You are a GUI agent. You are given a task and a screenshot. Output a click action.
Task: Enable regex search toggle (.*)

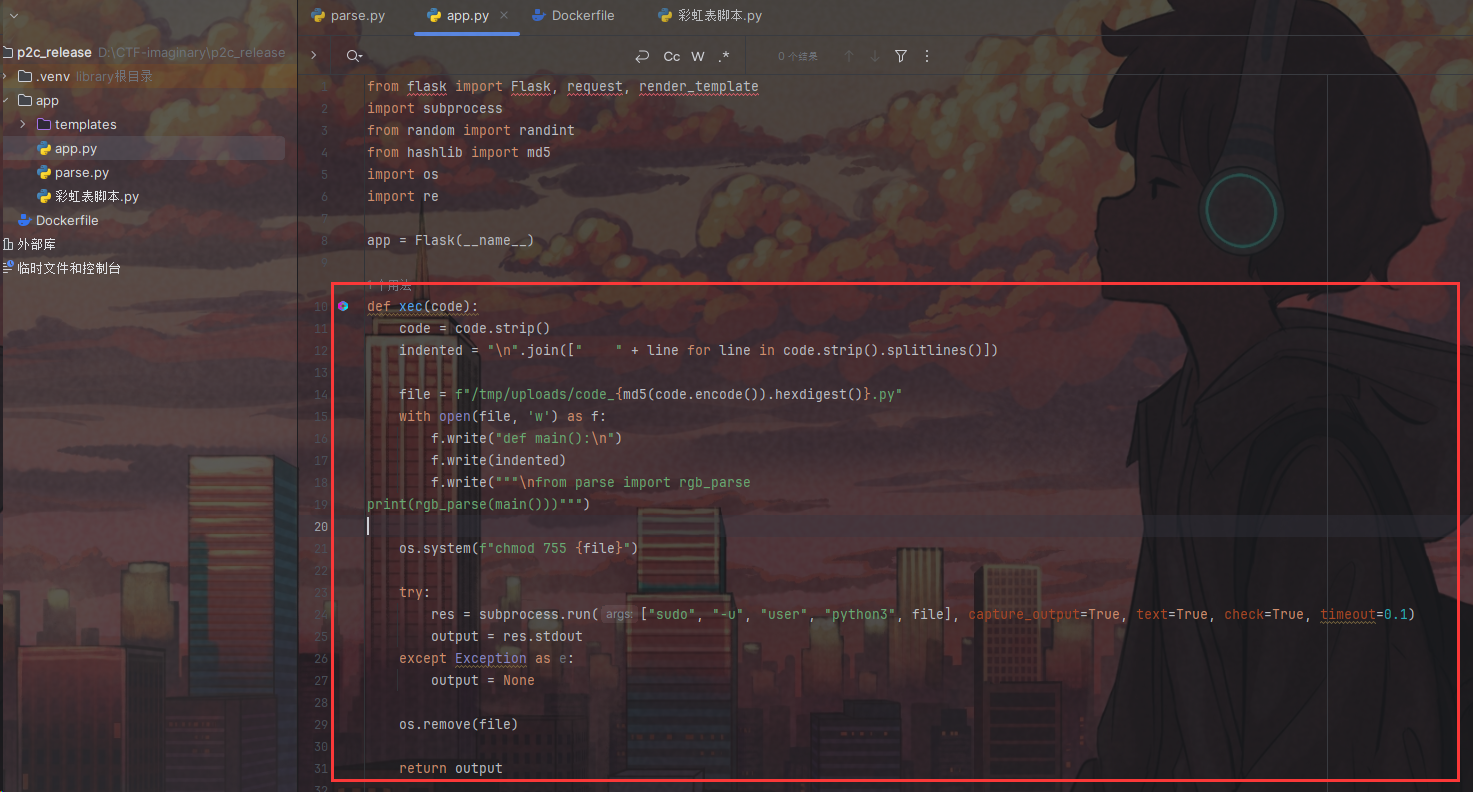(724, 56)
